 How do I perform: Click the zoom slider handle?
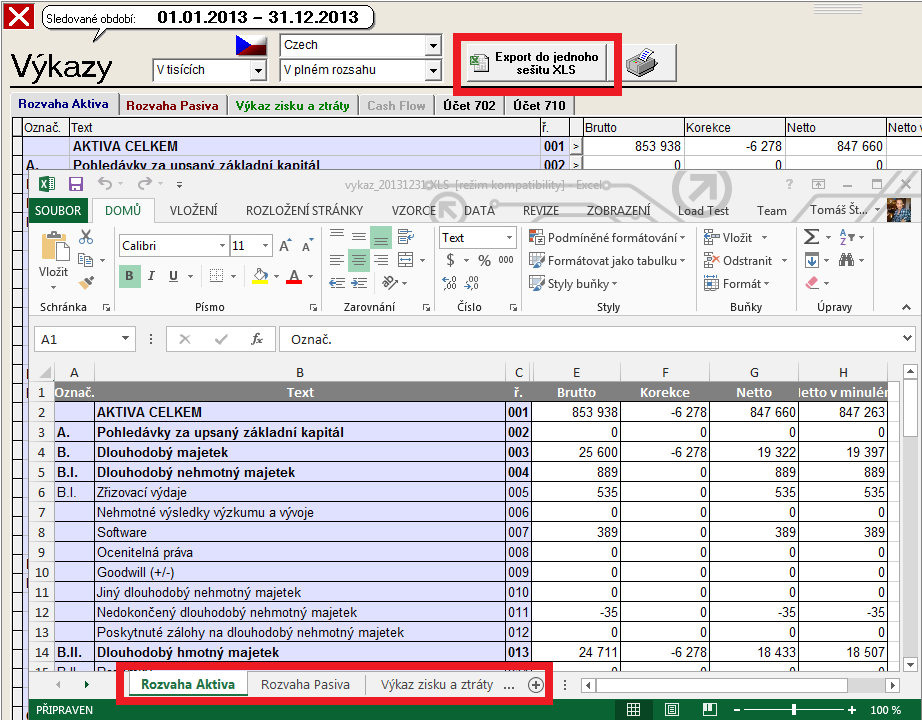794,709
